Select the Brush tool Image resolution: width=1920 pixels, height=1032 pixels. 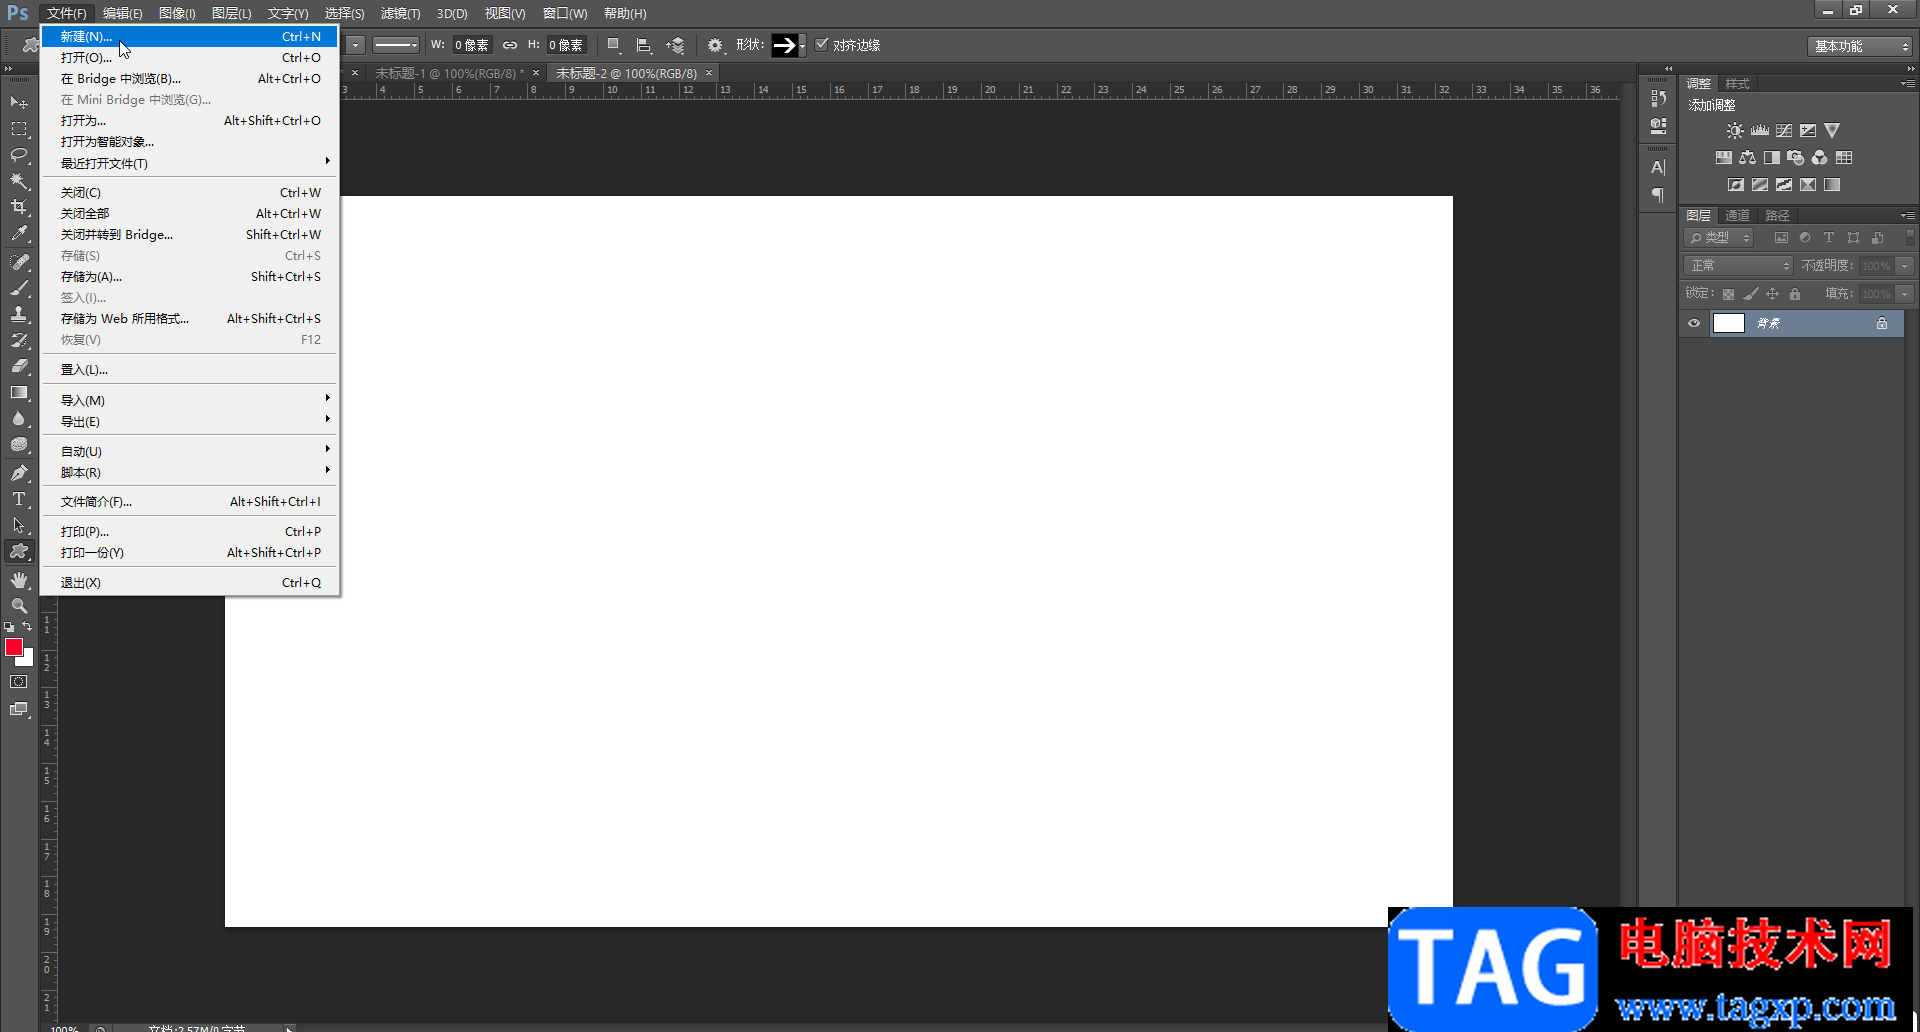[x=19, y=288]
